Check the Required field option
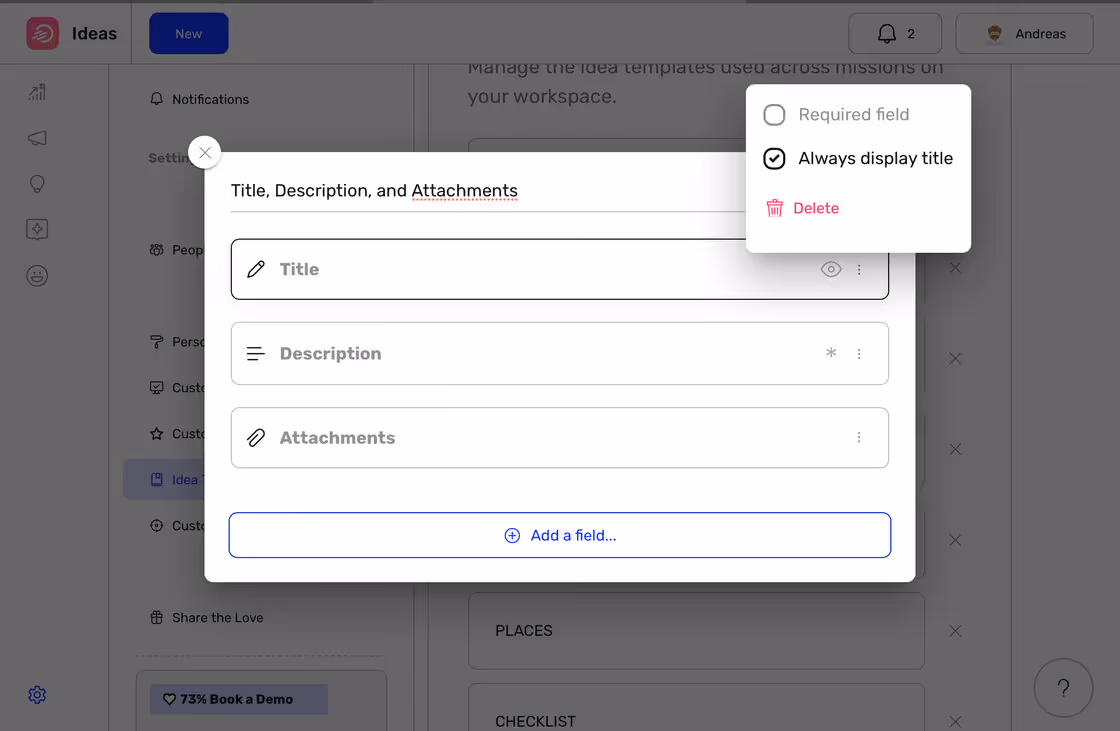This screenshot has width=1120, height=731. click(774, 115)
